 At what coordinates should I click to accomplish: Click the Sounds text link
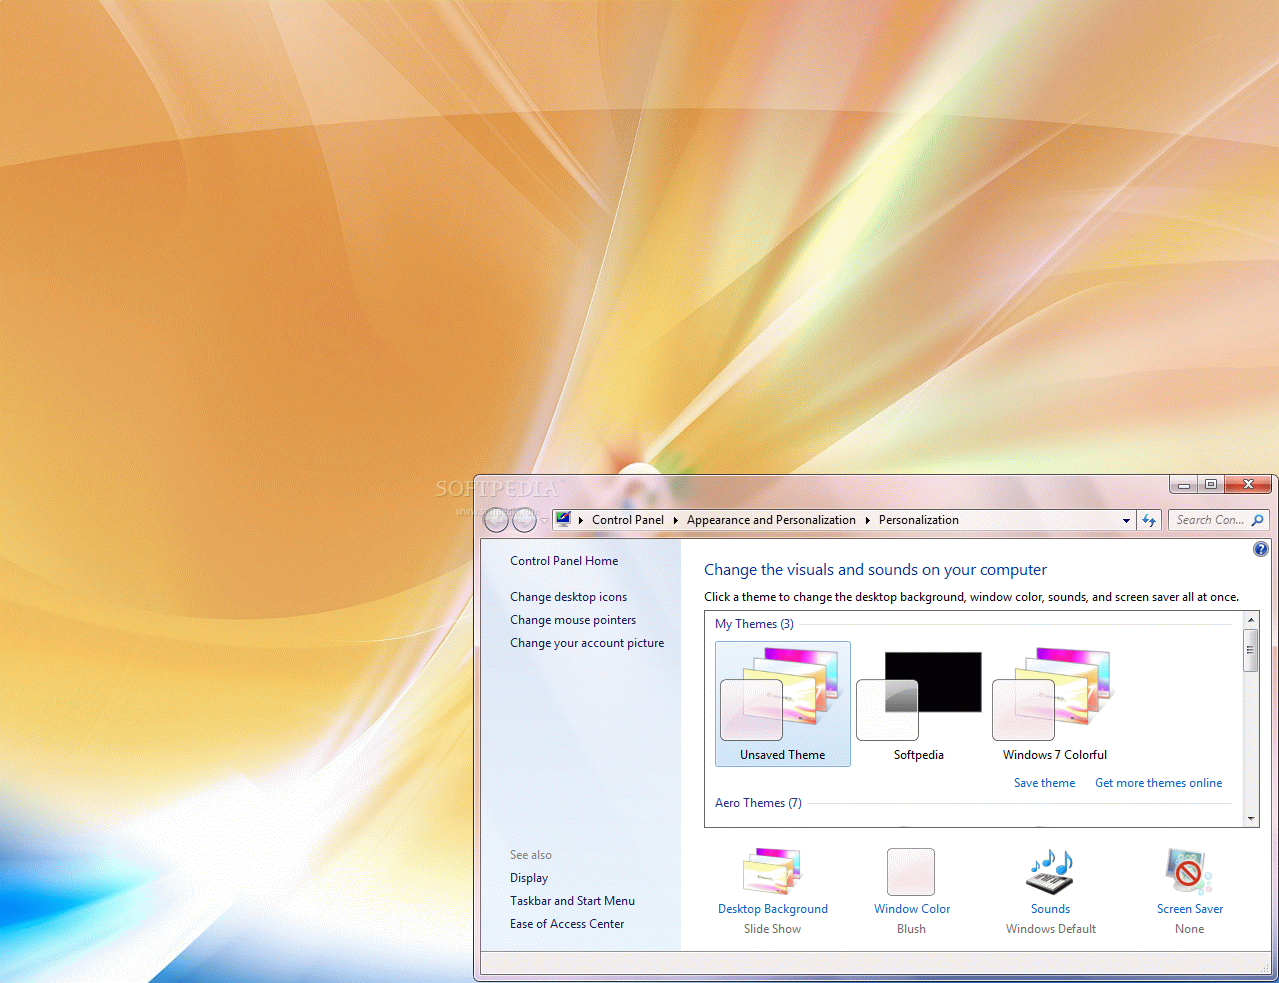(x=1050, y=909)
